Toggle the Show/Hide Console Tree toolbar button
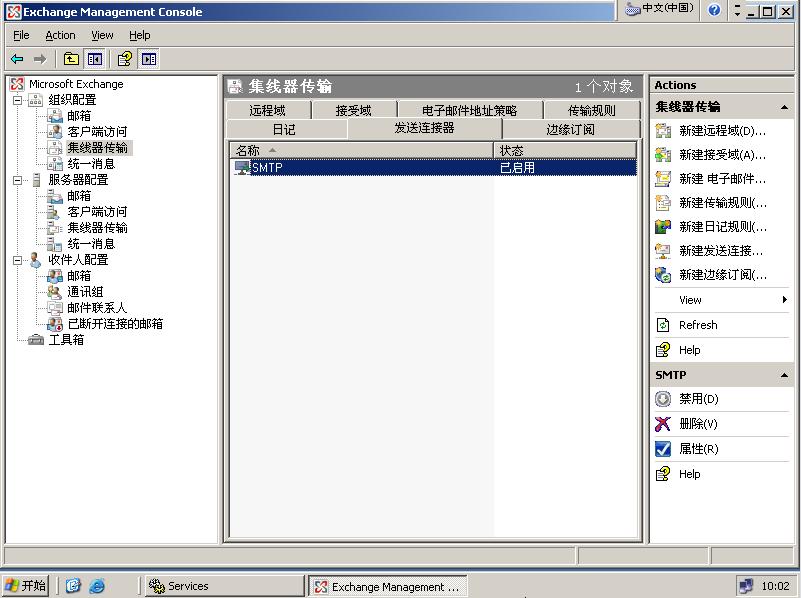801x598 pixels. (x=94, y=59)
